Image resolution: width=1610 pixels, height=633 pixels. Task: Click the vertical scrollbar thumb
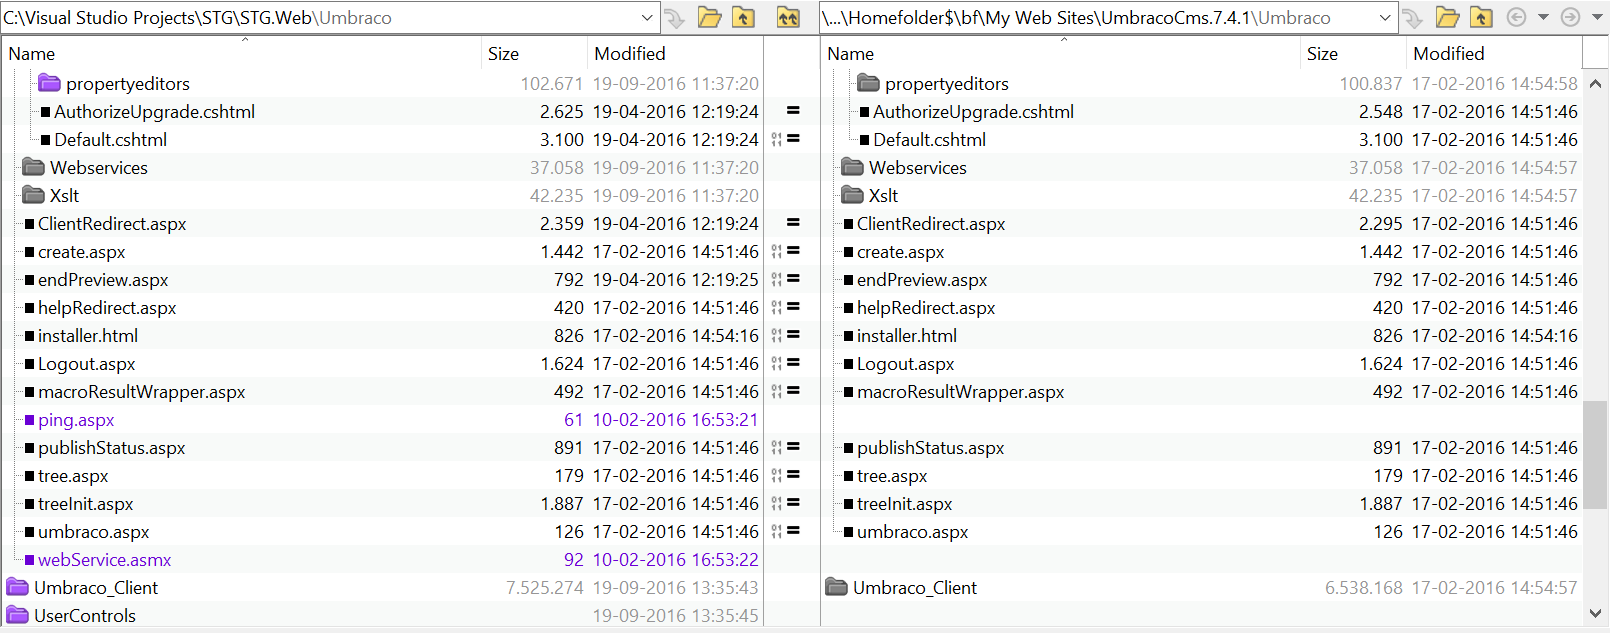[x=1596, y=455]
